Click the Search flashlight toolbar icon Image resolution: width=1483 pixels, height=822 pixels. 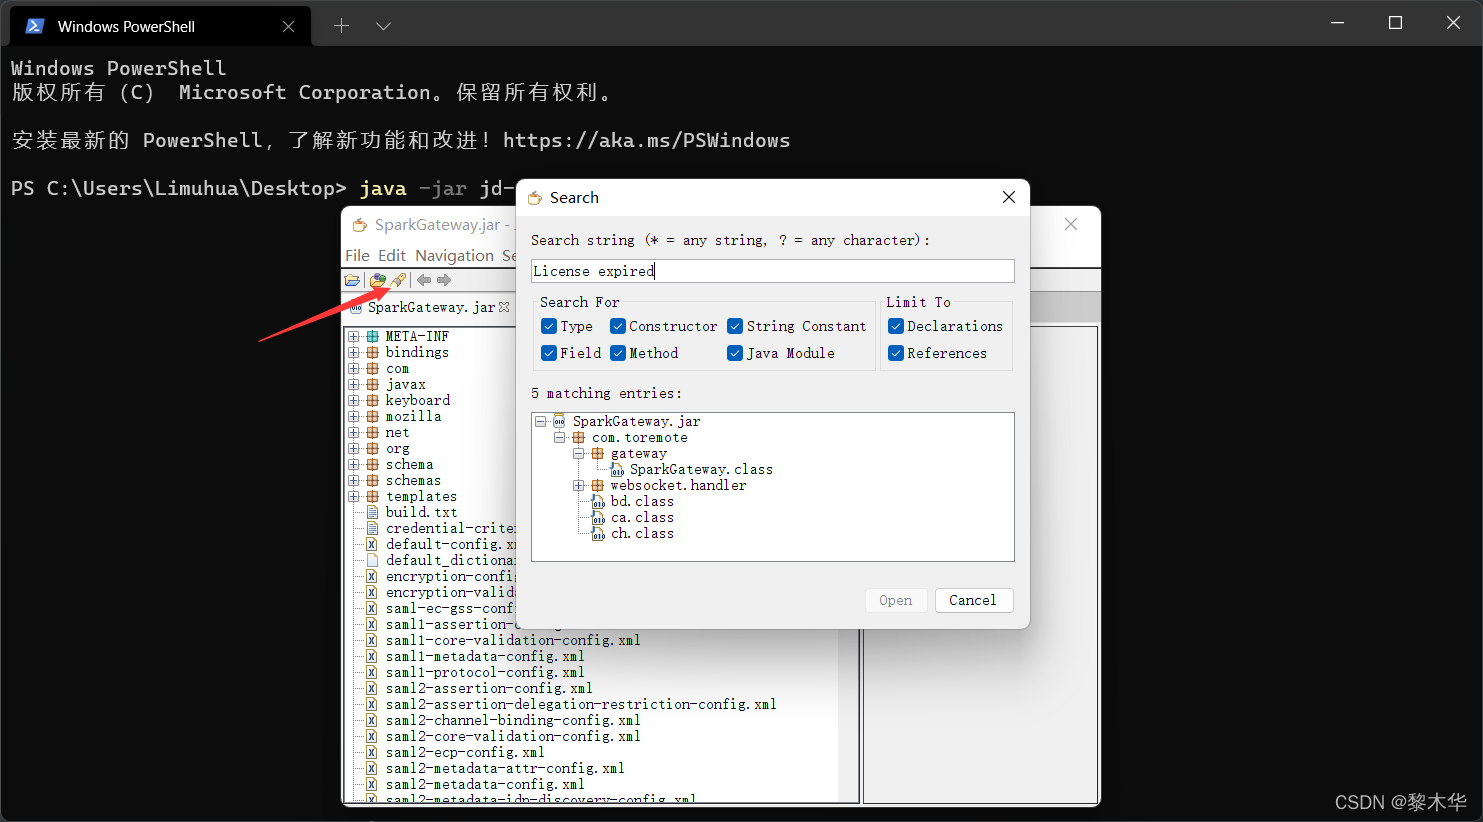coord(398,281)
